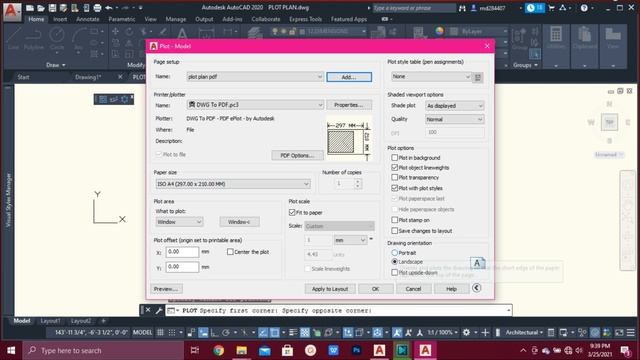This screenshot has height=360, width=640.
Task: Click the Window< button in Plot area
Action: 239,222
